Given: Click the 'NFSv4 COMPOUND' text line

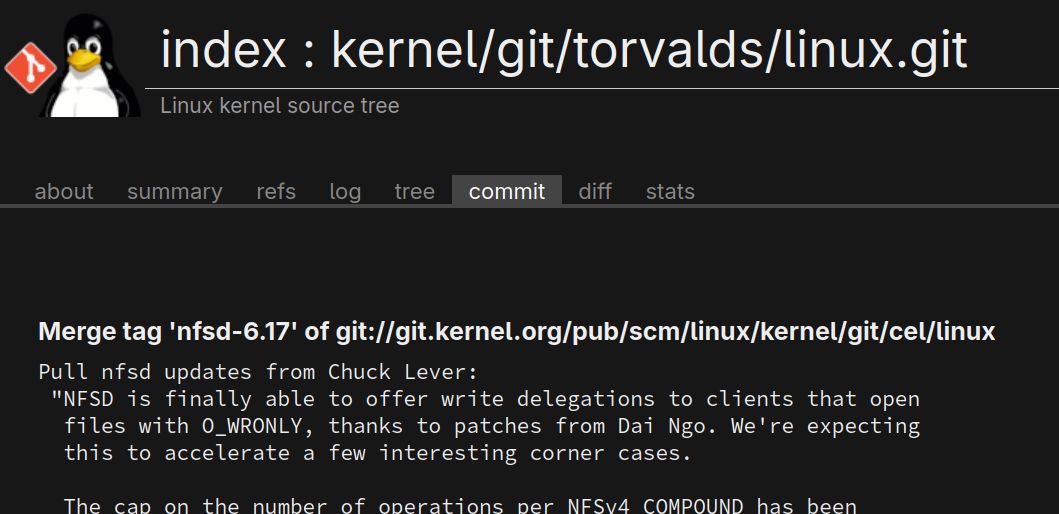Looking at the screenshot, I should (x=461, y=505).
